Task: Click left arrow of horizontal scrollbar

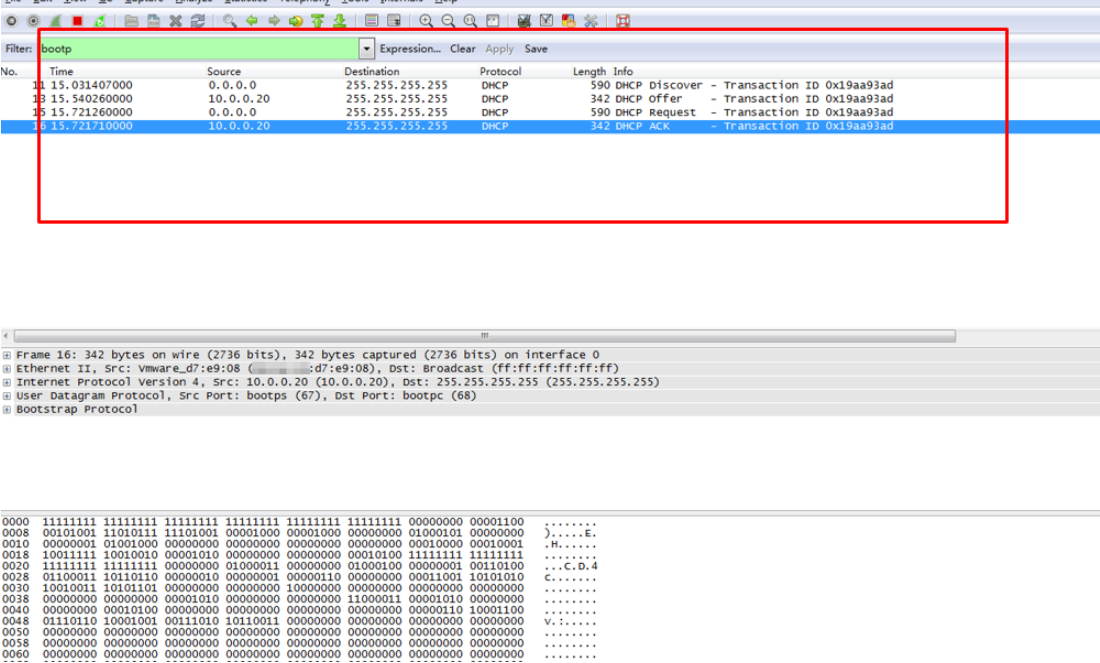Action: (6, 336)
